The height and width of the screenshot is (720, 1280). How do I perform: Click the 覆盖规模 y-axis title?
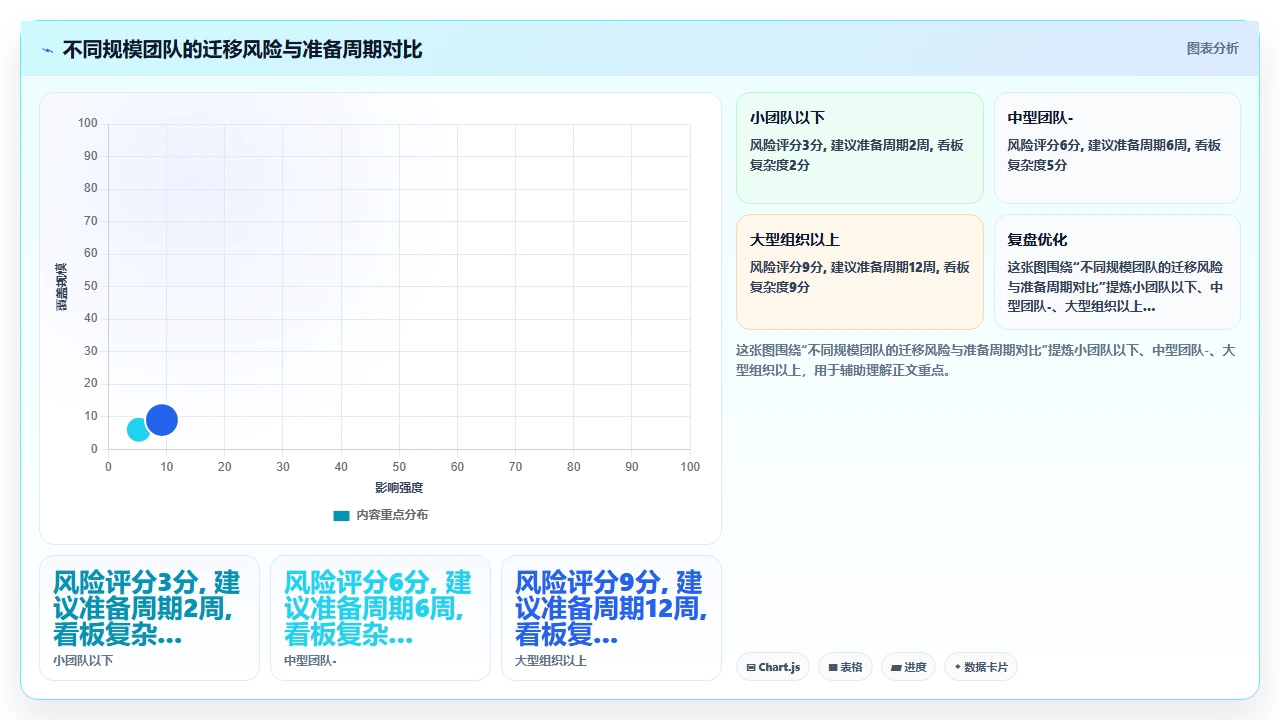61,286
